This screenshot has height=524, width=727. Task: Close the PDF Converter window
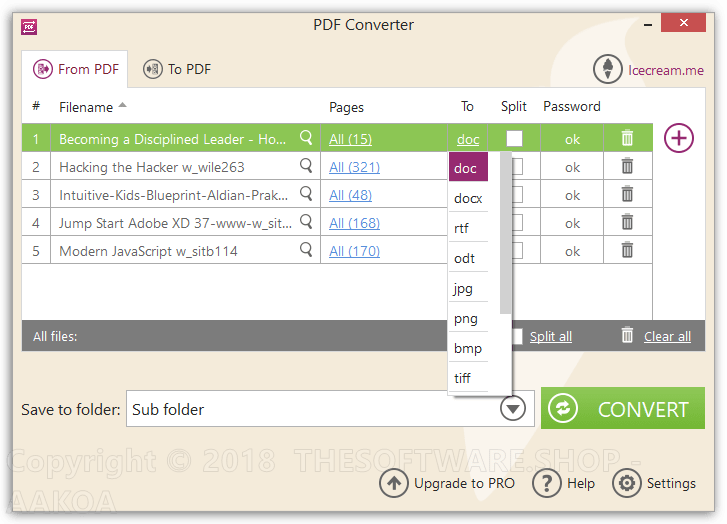click(683, 23)
